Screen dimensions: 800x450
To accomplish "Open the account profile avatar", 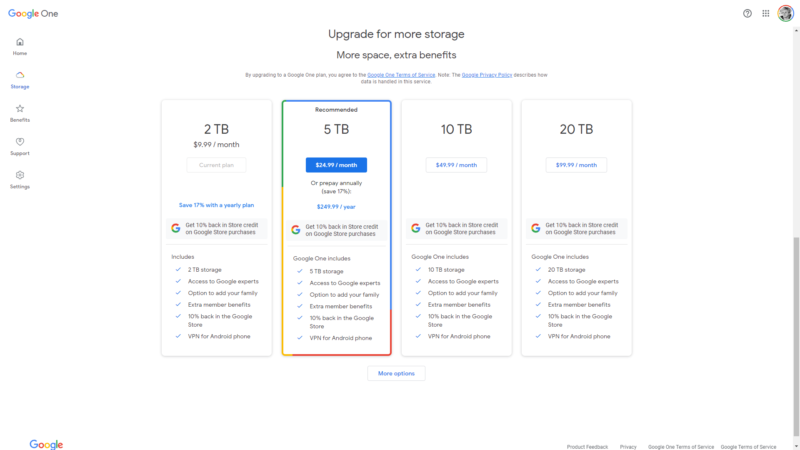I will click(x=786, y=14).
